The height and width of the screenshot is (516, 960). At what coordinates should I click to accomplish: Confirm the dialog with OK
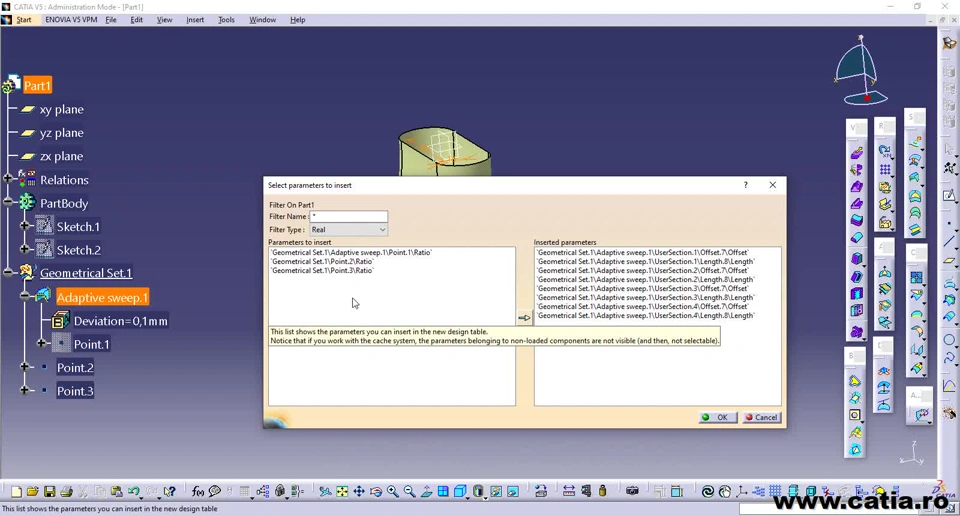(718, 417)
